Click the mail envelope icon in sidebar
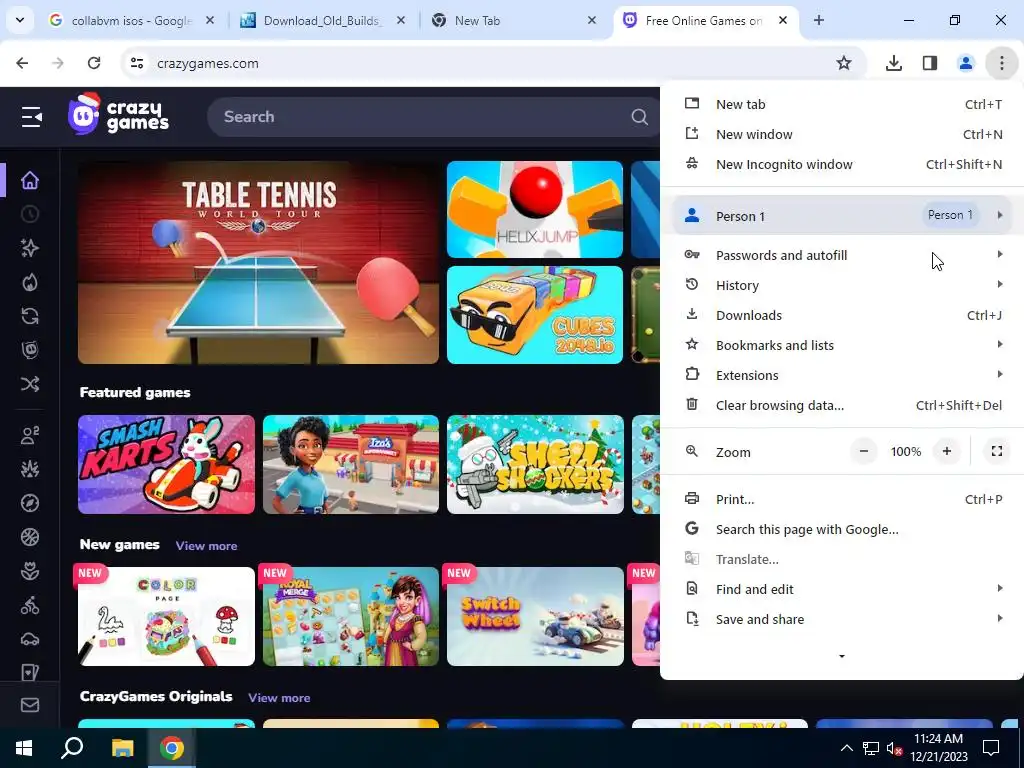1024x768 pixels. point(30,705)
